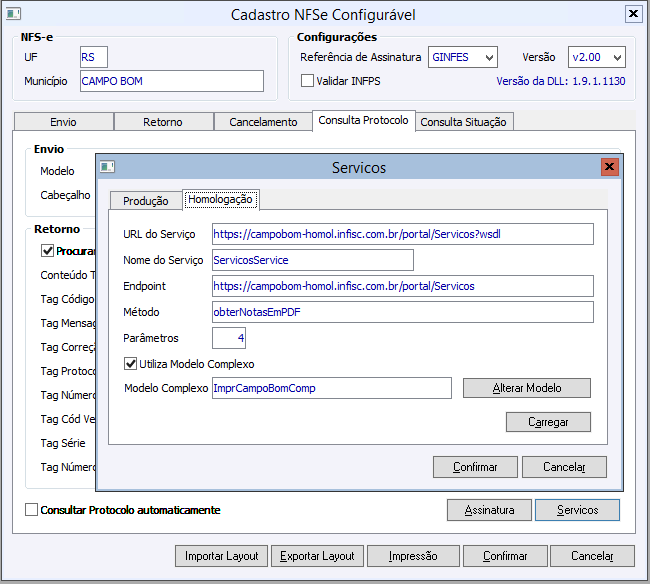Close the Servicos dialog with red X

(609, 167)
